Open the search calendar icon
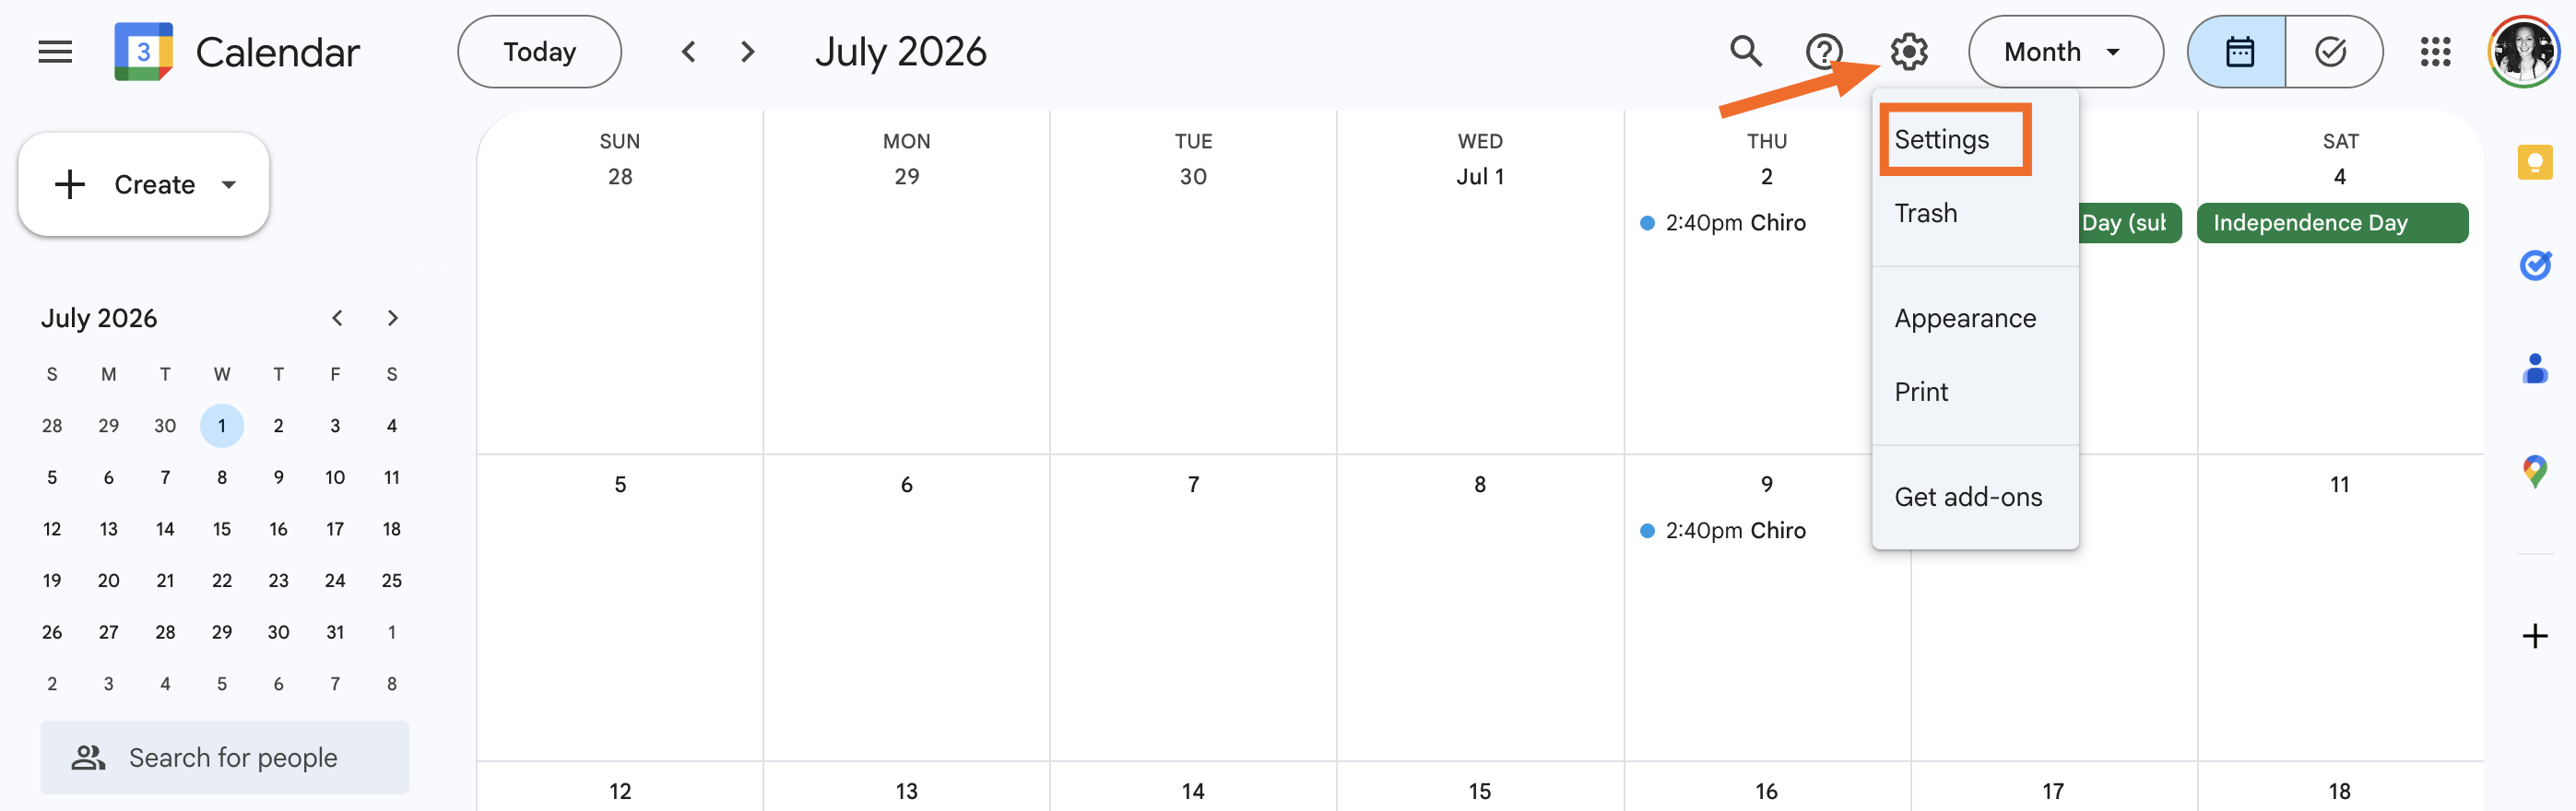The height and width of the screenshot is (811, 2576). pos(1745,51)
